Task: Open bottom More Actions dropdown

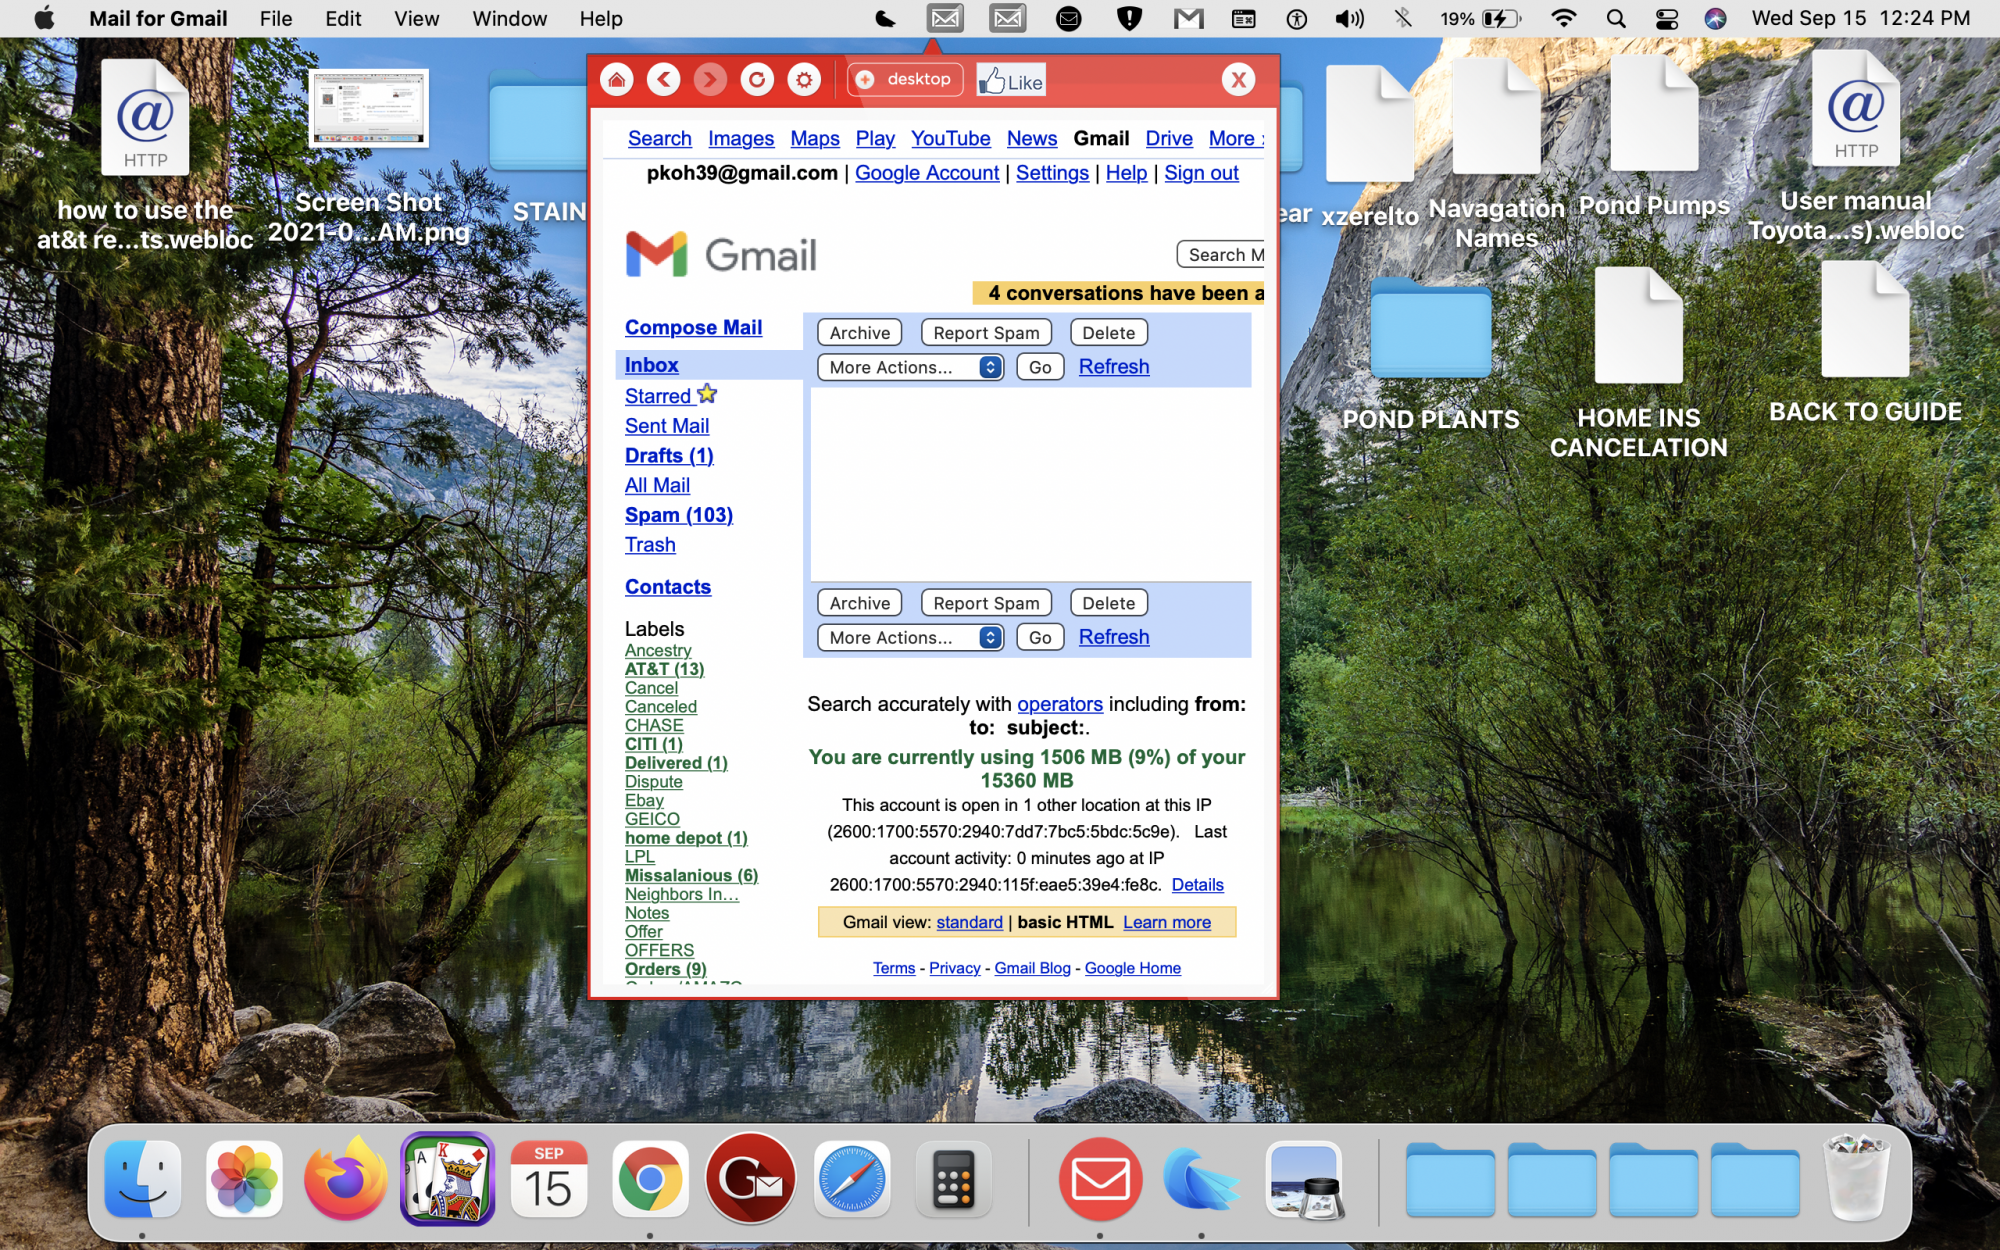Action: 910,637
